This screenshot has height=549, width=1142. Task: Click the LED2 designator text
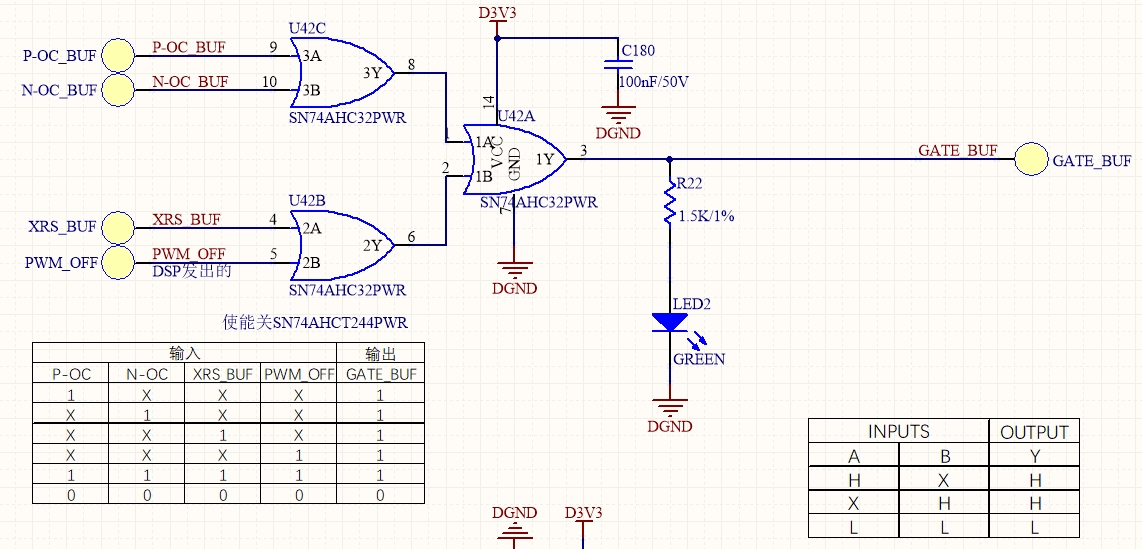(x=691, y=303)
